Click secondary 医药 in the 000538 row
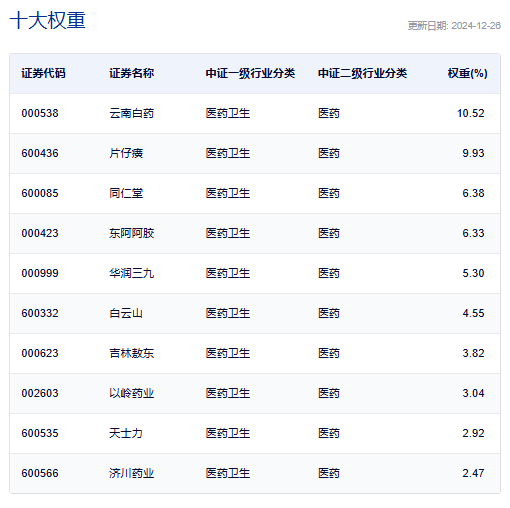The height and width of the screenshot is (508, 510). pos(329,113)
